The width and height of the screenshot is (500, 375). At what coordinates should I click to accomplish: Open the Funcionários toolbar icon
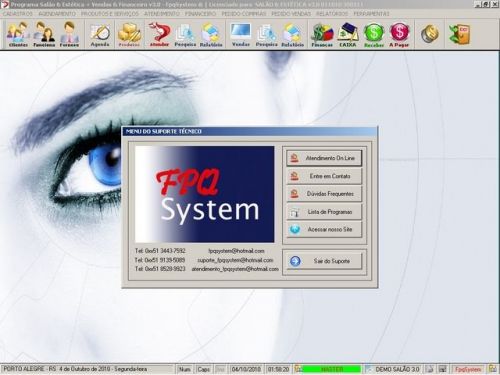44,34
